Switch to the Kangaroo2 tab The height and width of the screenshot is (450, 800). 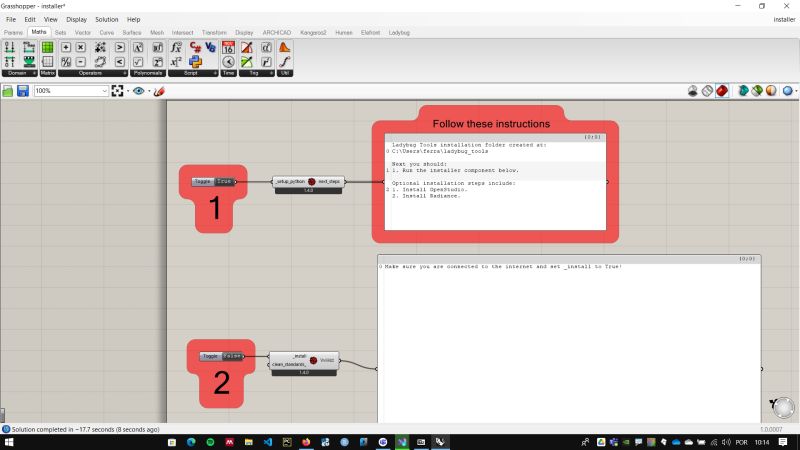pyautogui.click(x=313, y=33)
